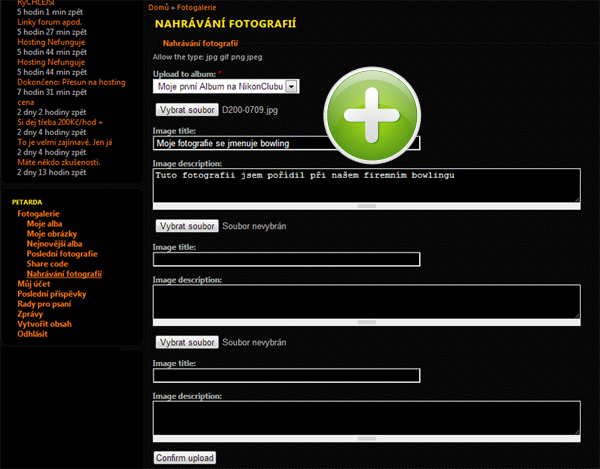Viewport: 600px width, 469px height.
Task: Click the third Image description textarea
Action: (366, 418)
